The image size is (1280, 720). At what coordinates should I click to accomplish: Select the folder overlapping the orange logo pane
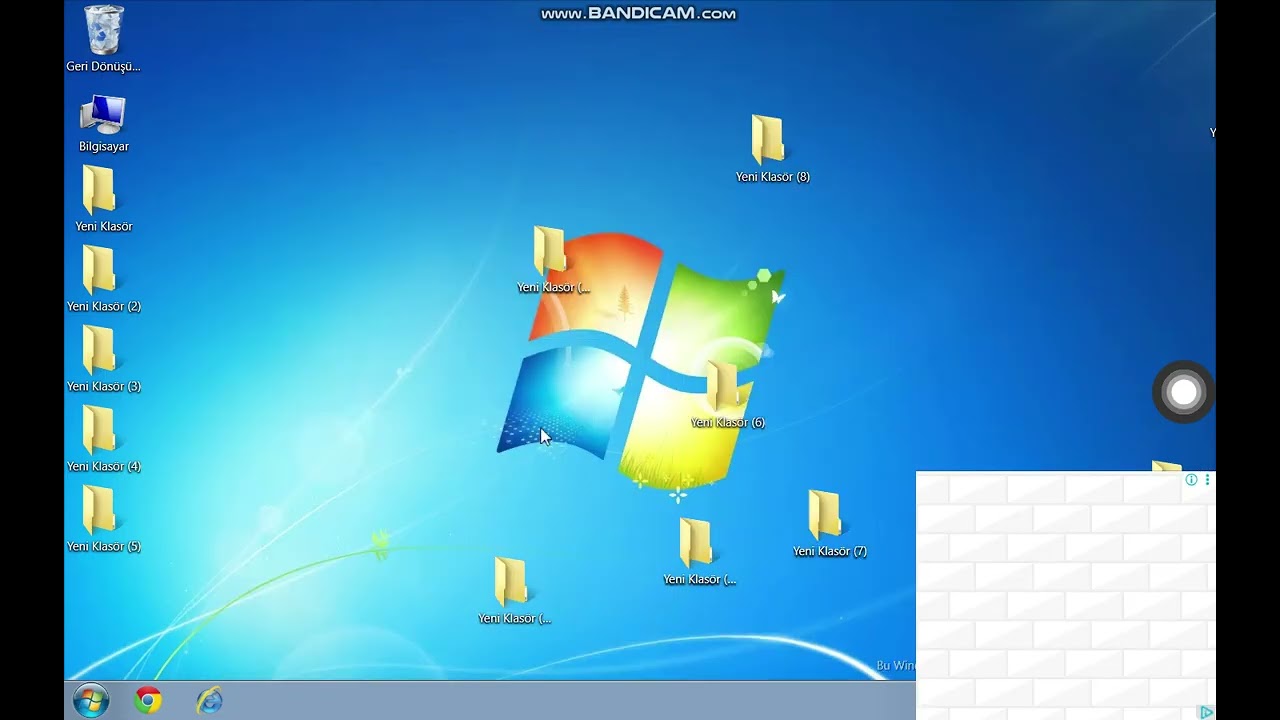pyautogui.click(x=553, y=260)
